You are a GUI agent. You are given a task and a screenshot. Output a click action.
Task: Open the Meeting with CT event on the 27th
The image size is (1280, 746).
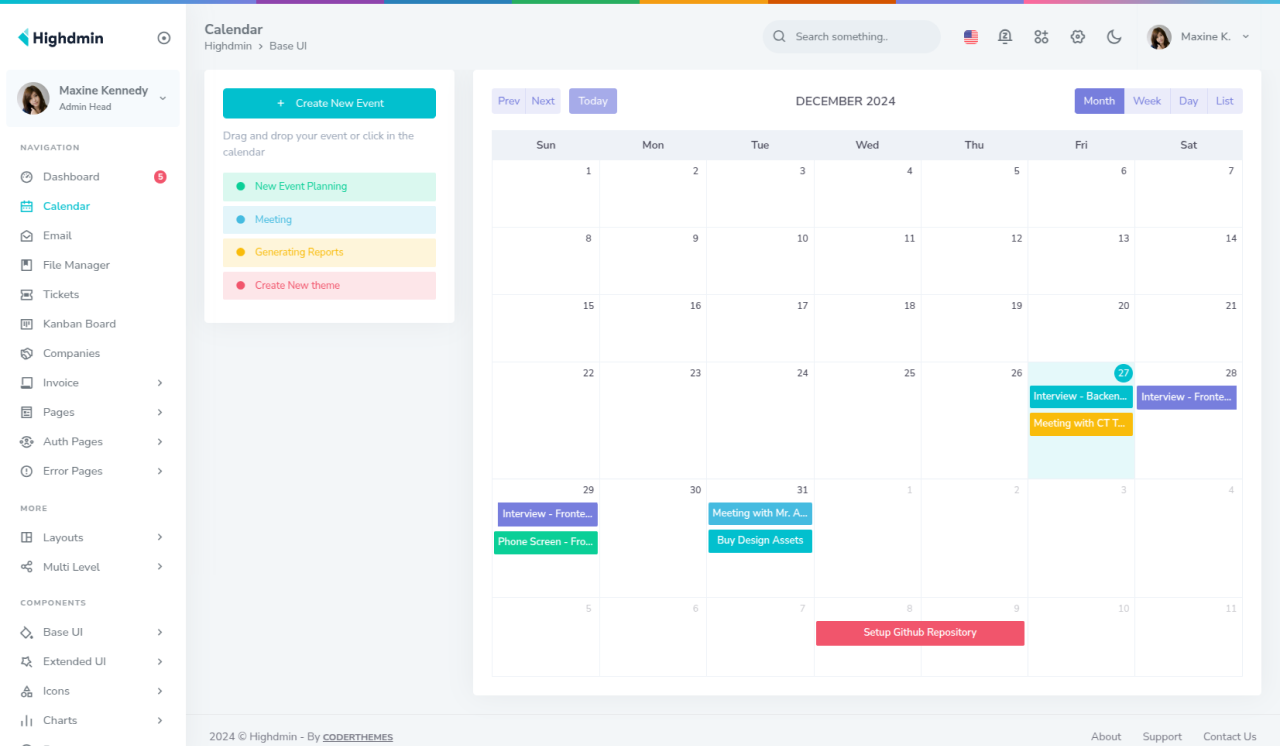click(x=1081, y=424)
